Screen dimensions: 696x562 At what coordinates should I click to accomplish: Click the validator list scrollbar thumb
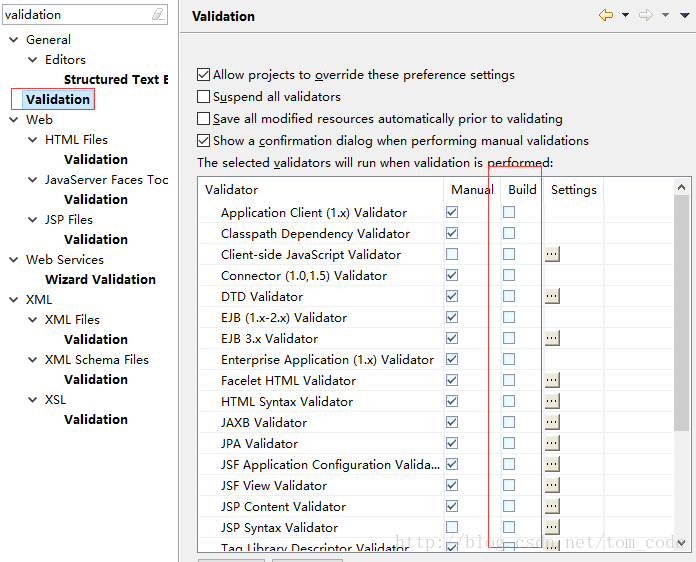[681, 313]
